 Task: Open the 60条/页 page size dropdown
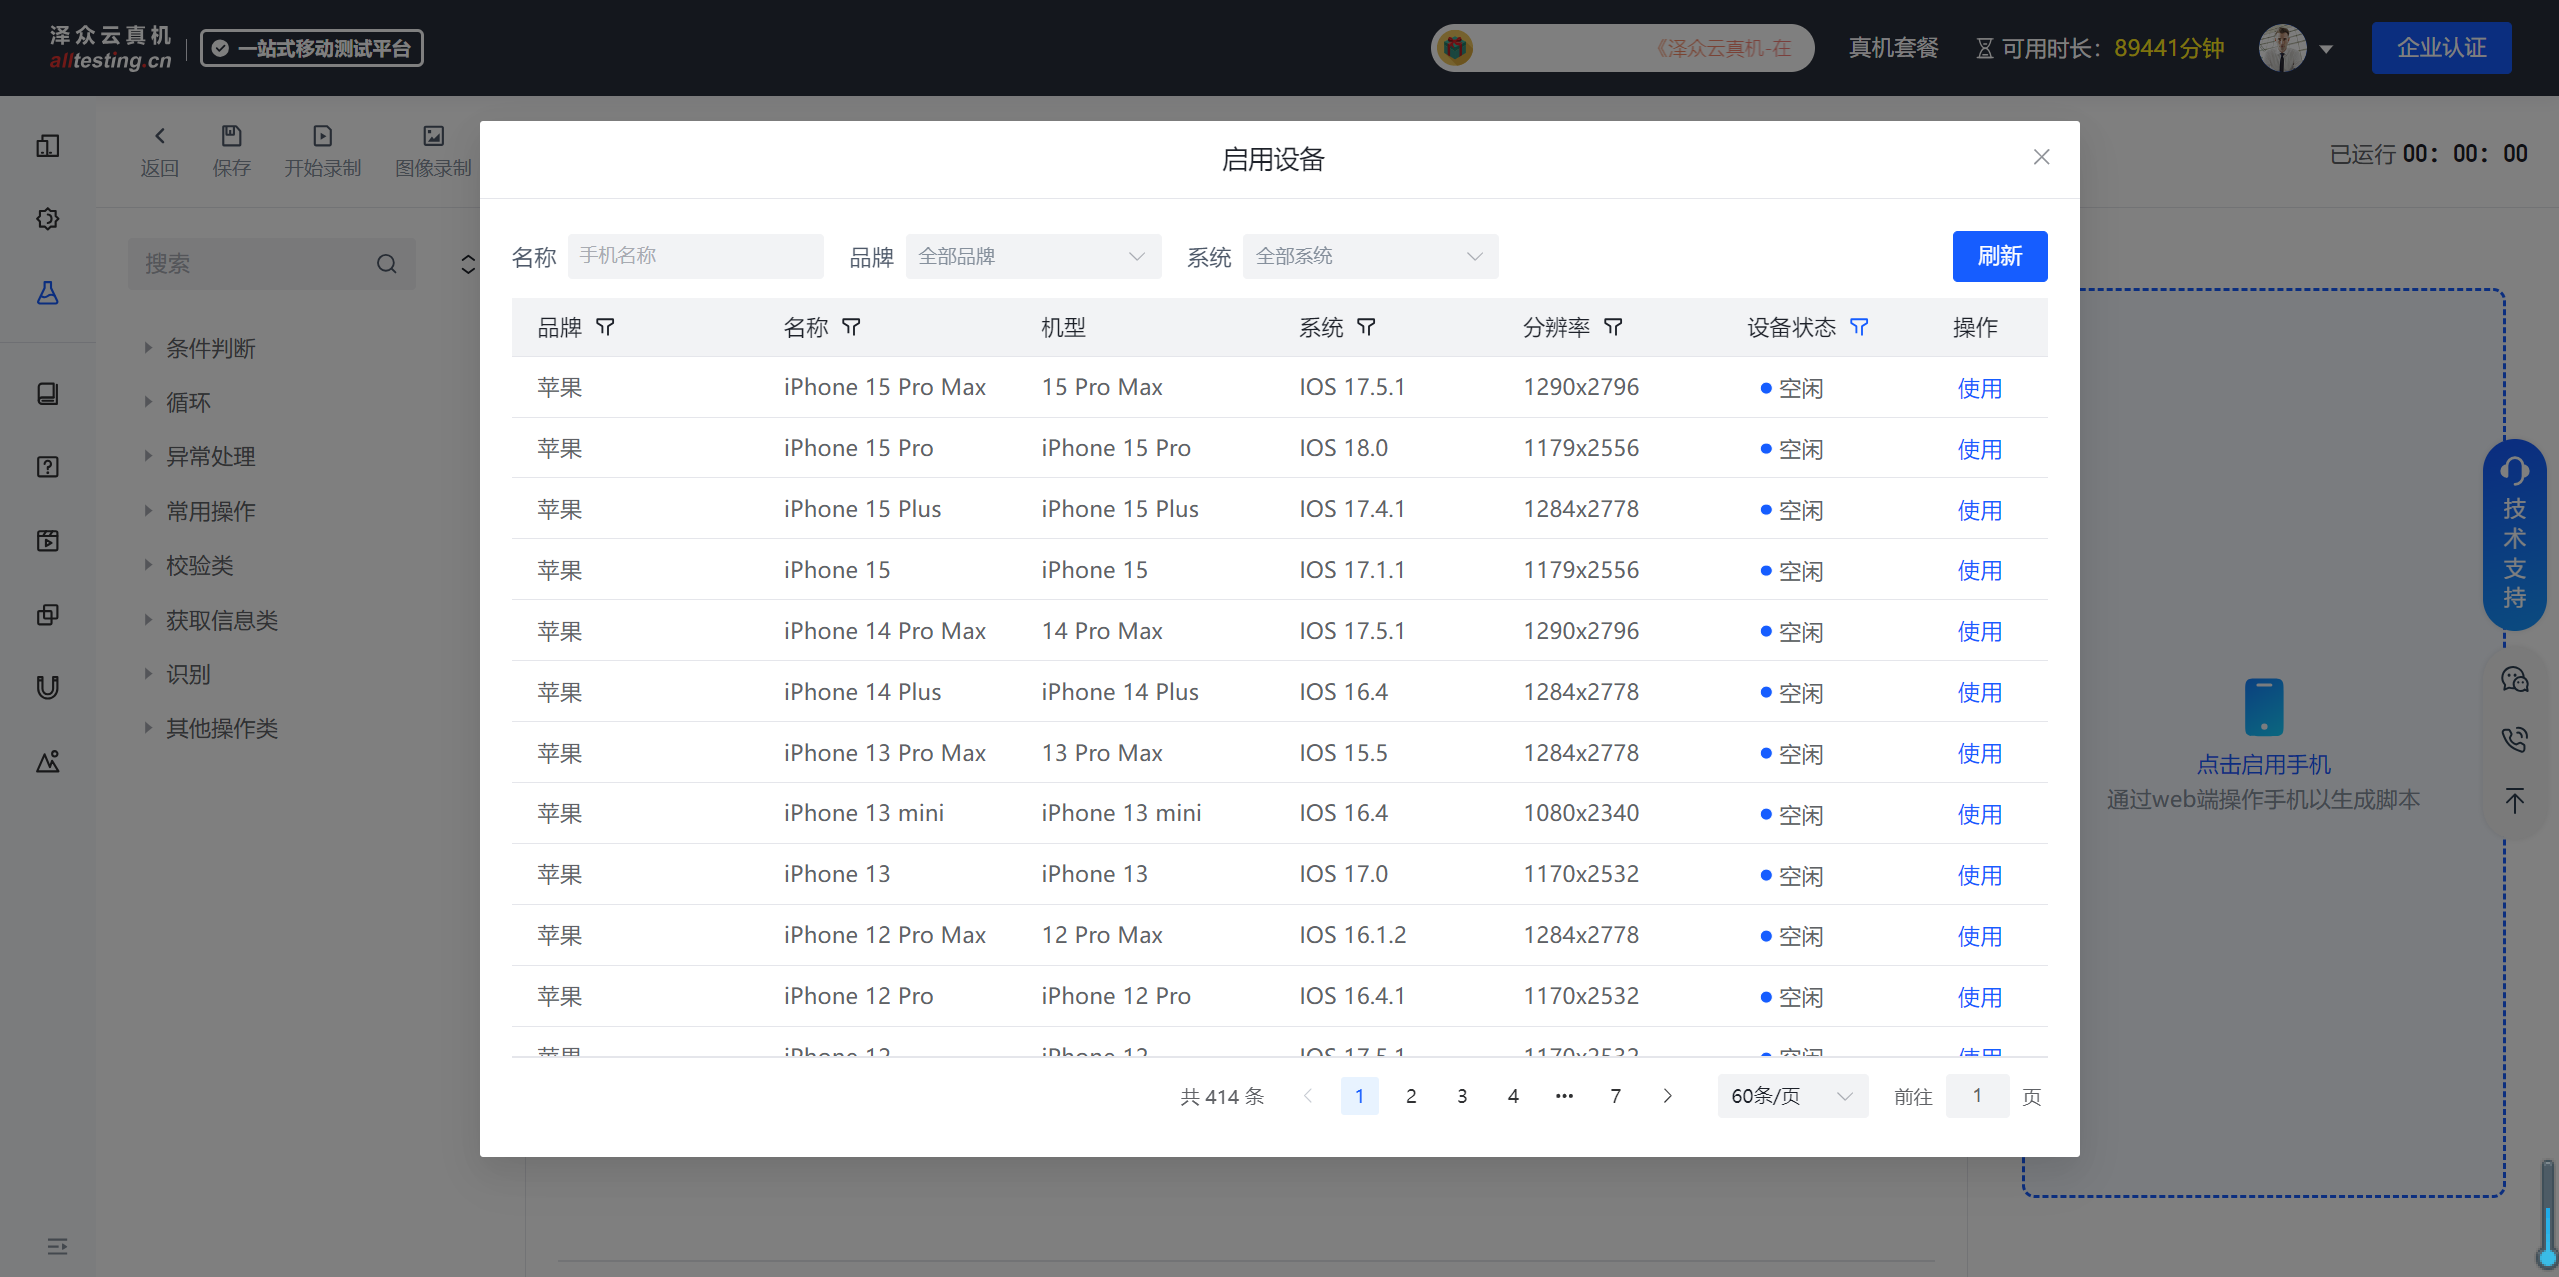1792,1096
